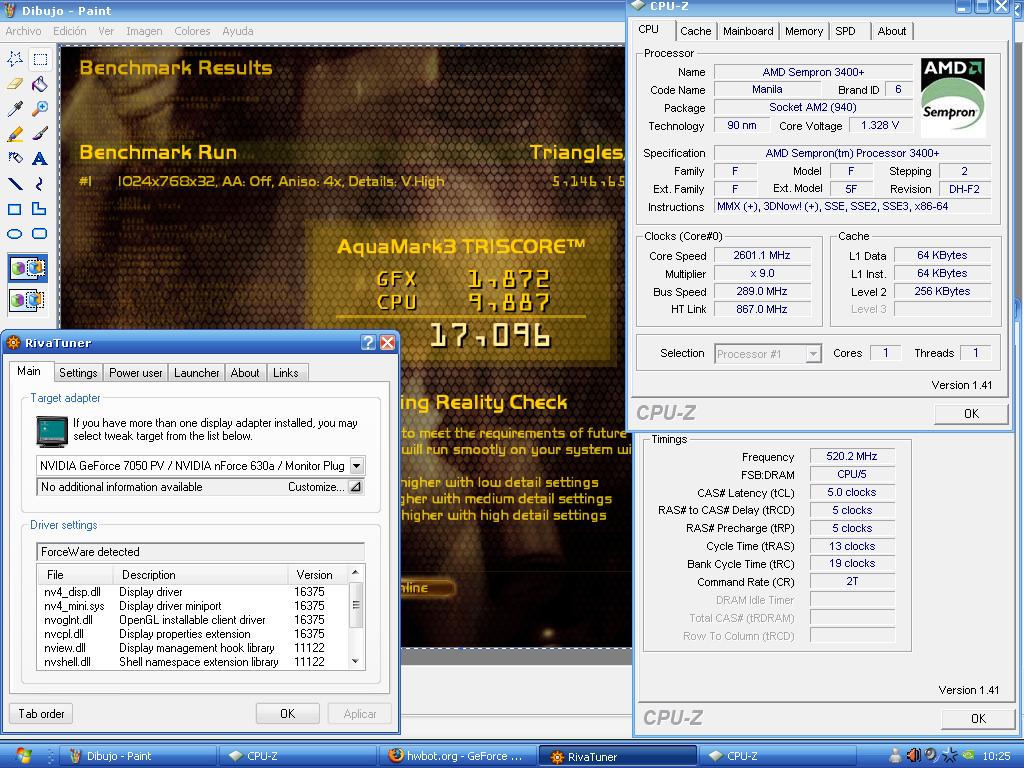The height and width of the screenshot is (768, 1024).
Task: Choose transparent selection mode option in Paint
Action: [x=27, y=300]
